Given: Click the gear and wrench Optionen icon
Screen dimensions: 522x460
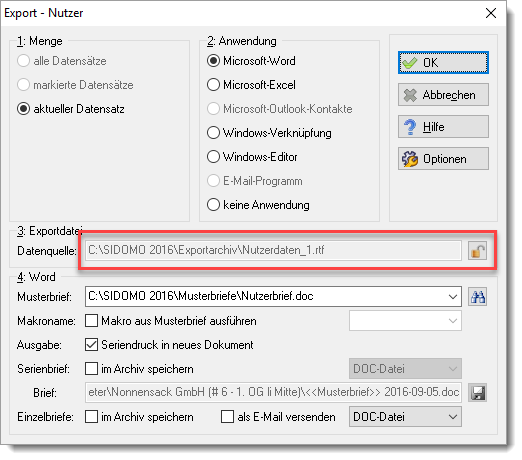Looking at the screenshot, I should (x=410, y=159).
